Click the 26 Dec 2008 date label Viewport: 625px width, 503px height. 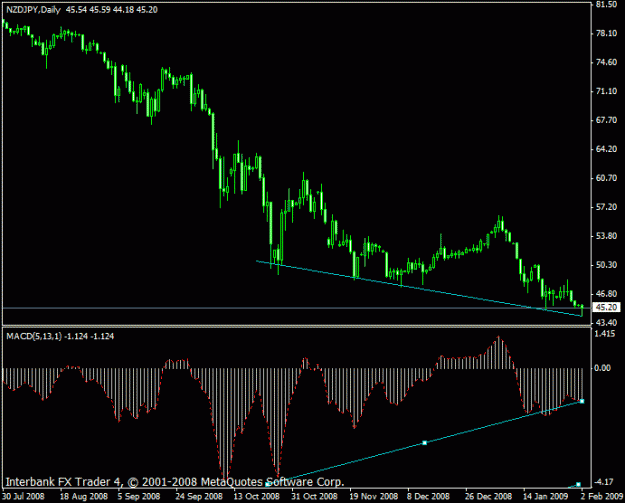click(488, 496)
